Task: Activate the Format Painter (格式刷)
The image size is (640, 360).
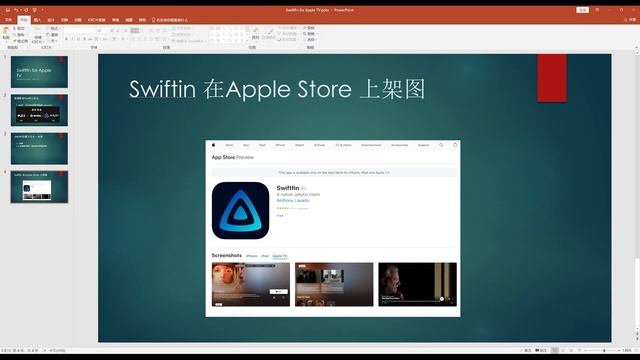Action: click(x=20, y=41)
